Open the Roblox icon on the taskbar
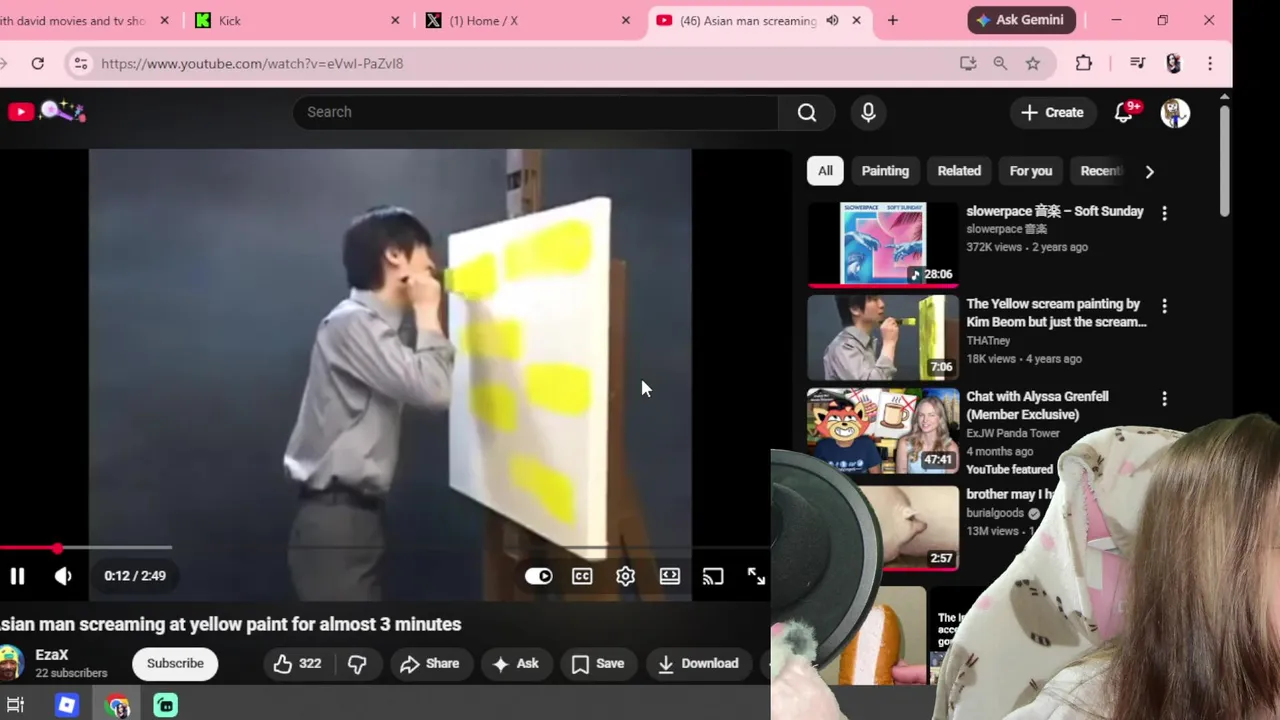The image size is (1280, 720). pyautogui.click(x=66, y=705)
